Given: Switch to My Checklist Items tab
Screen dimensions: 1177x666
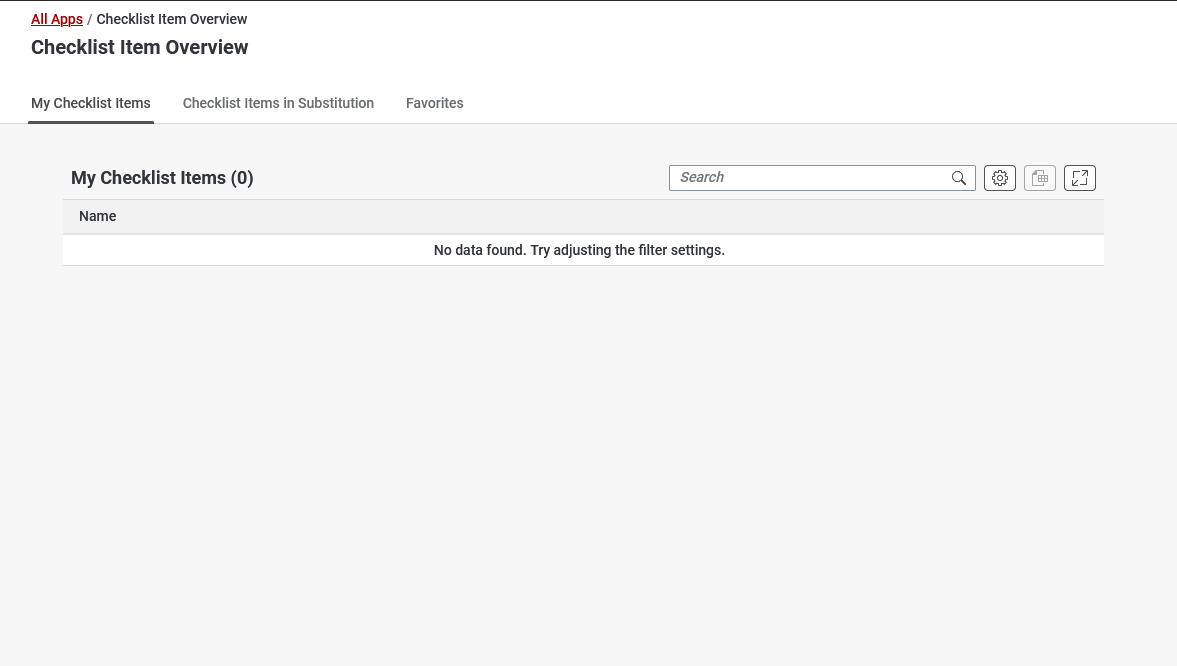Looking at the screenshot, I should 91,103.
